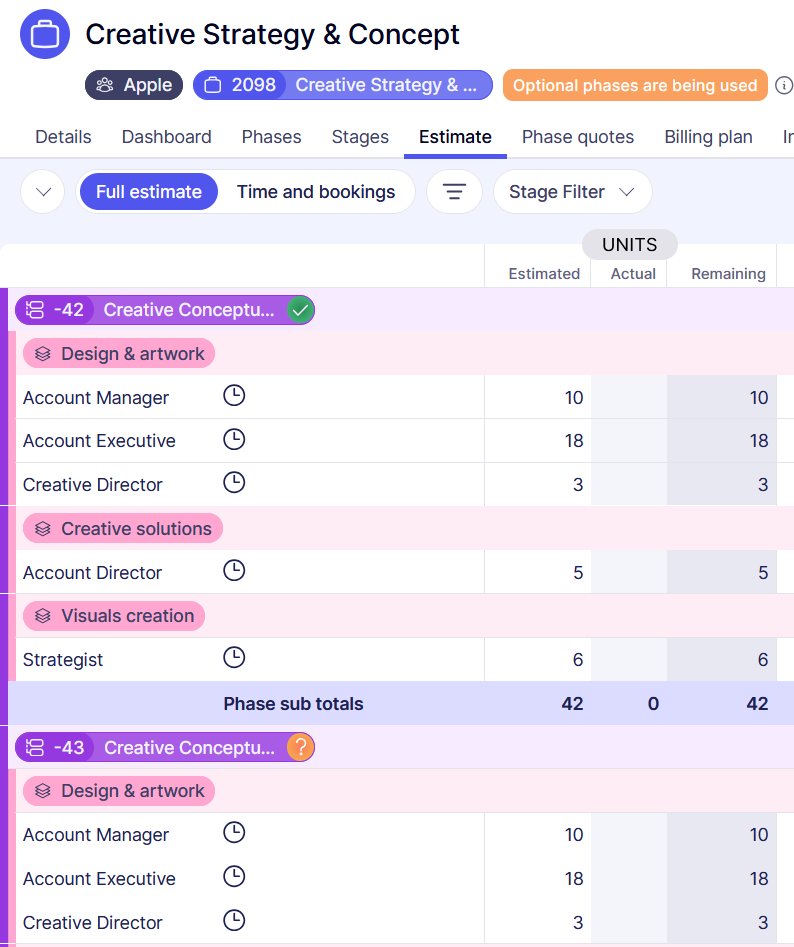The width and height of the screenshot is (794, 947).
Task: Click clock icon for Strategist row
Action: pyautogui.click(x=233, y=658)
